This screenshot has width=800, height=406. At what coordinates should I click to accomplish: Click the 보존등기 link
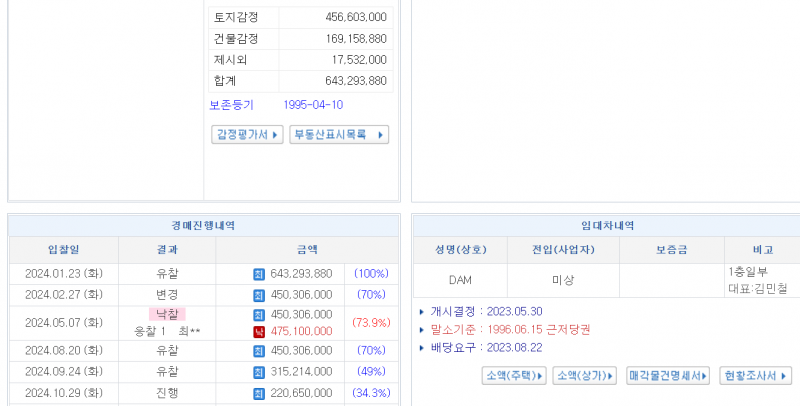point(231,105)
